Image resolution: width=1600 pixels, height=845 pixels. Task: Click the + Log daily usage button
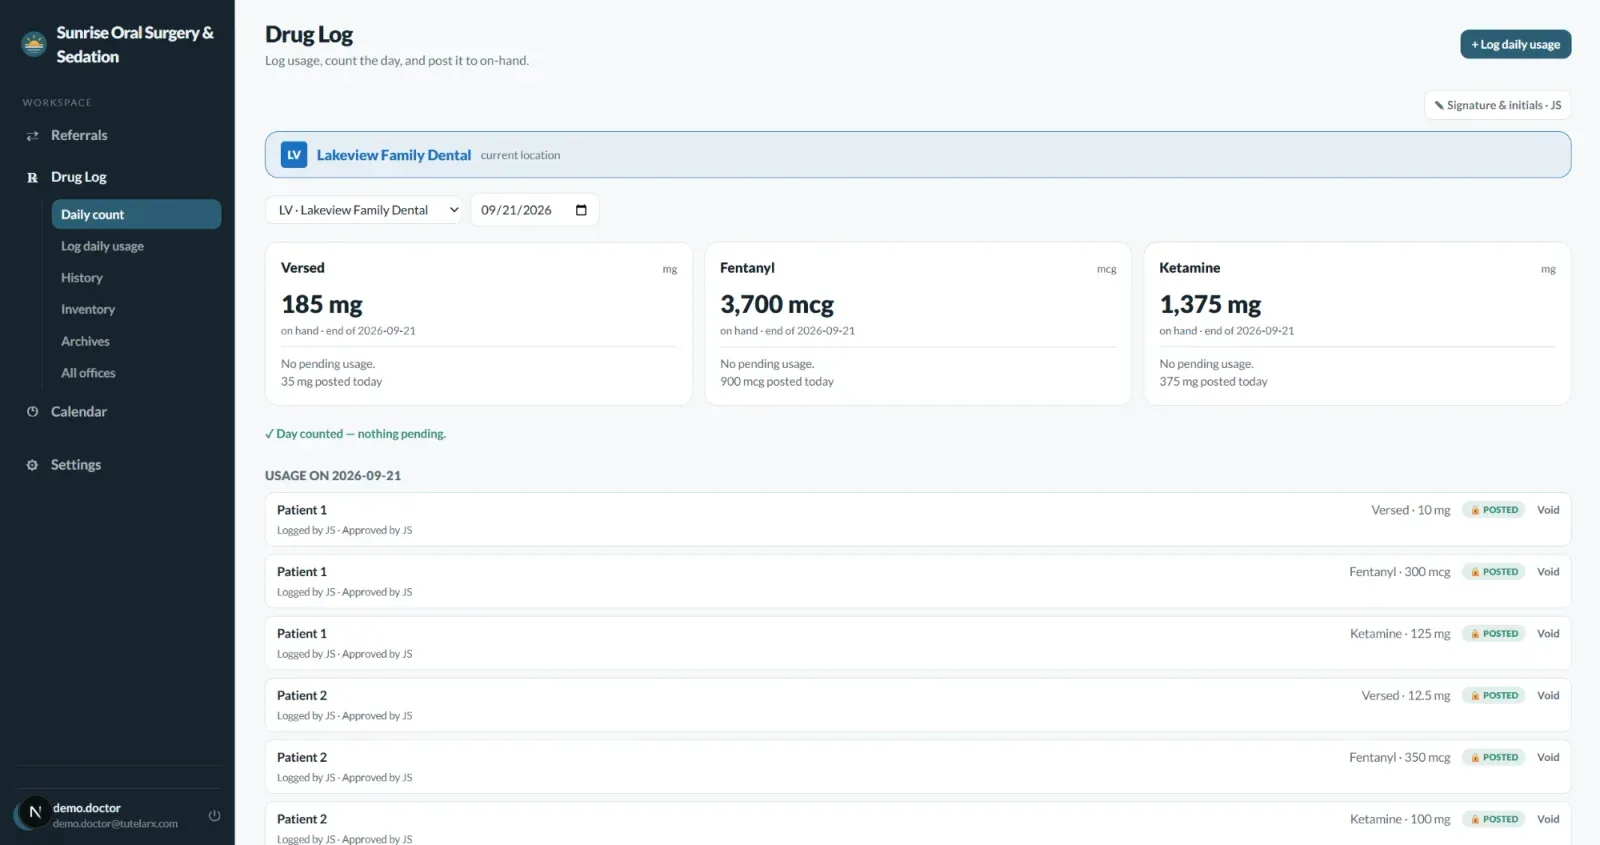coord(1515,44)
